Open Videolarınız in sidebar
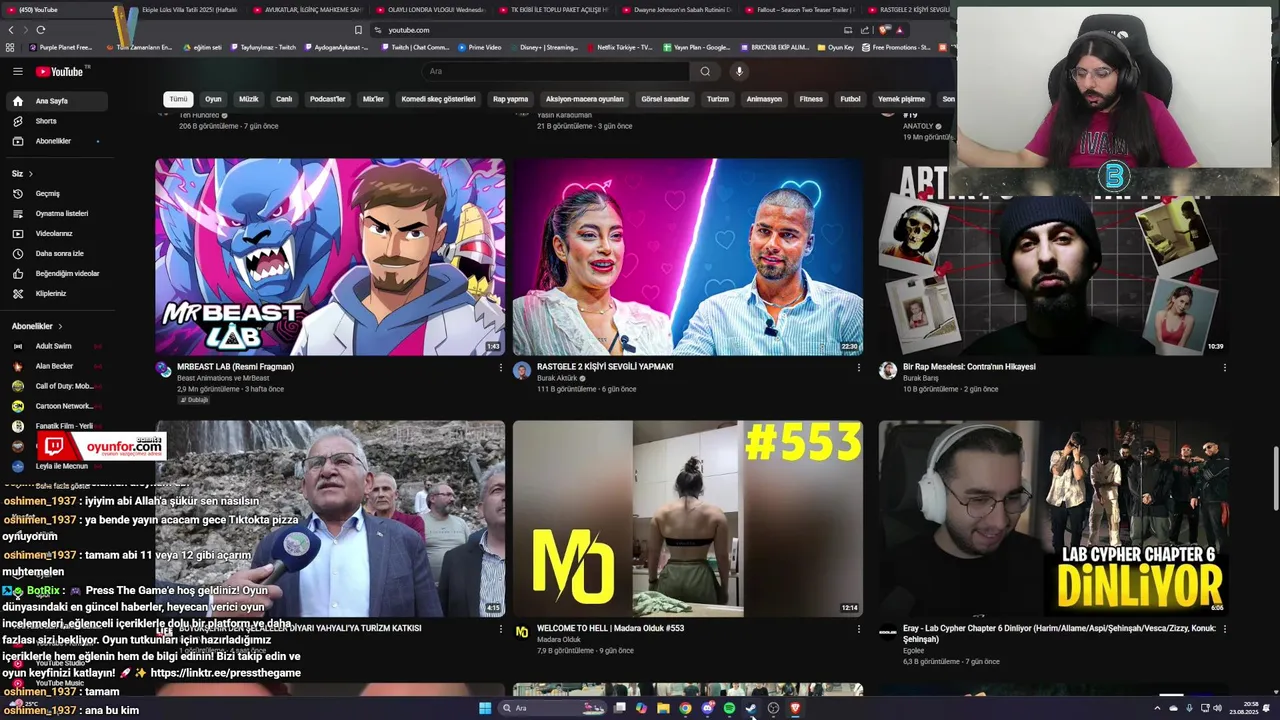 point(55,233)
